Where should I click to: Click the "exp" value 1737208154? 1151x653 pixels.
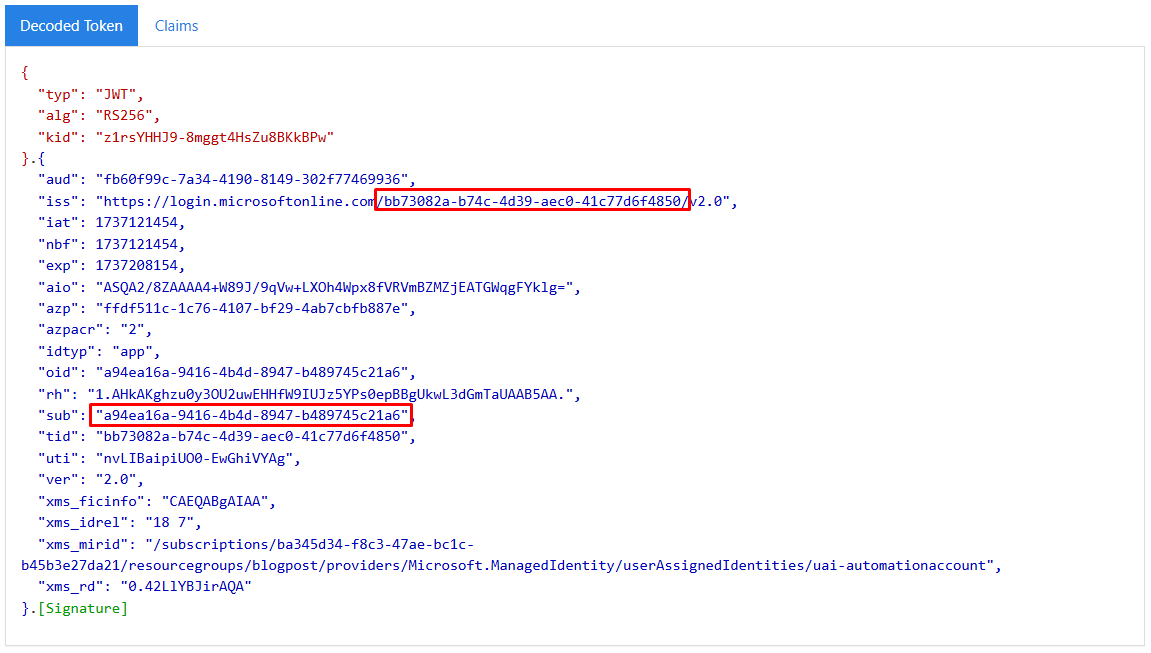[139, 265]
